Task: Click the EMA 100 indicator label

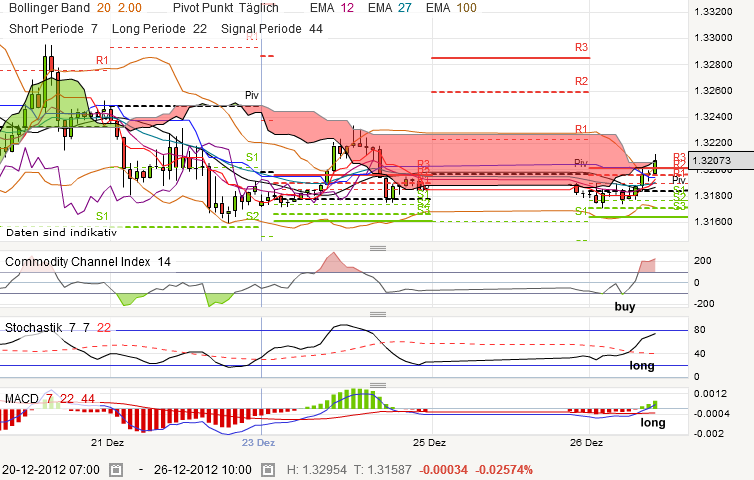Action: click(x=451, y=8)
